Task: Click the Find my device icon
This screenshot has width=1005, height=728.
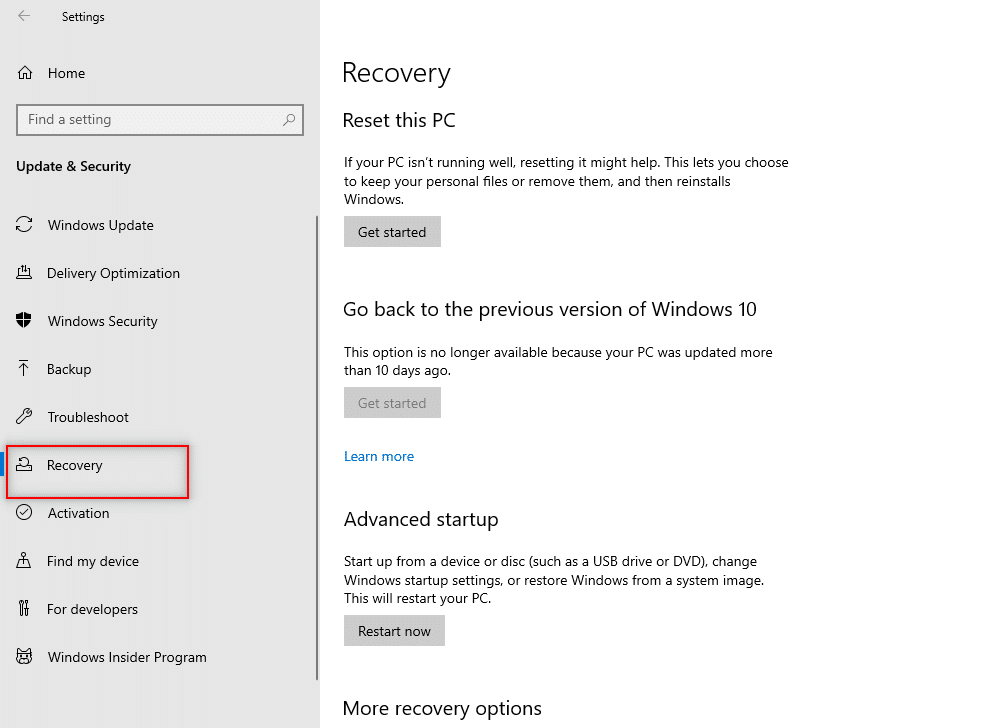Action: [x=24, y=560]
